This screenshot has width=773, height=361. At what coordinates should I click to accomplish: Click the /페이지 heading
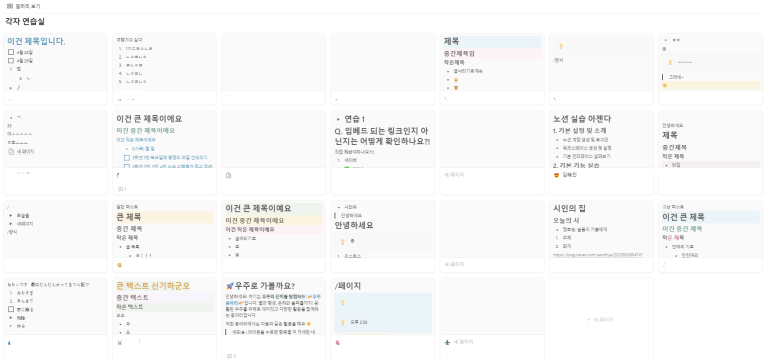point(348,286)
